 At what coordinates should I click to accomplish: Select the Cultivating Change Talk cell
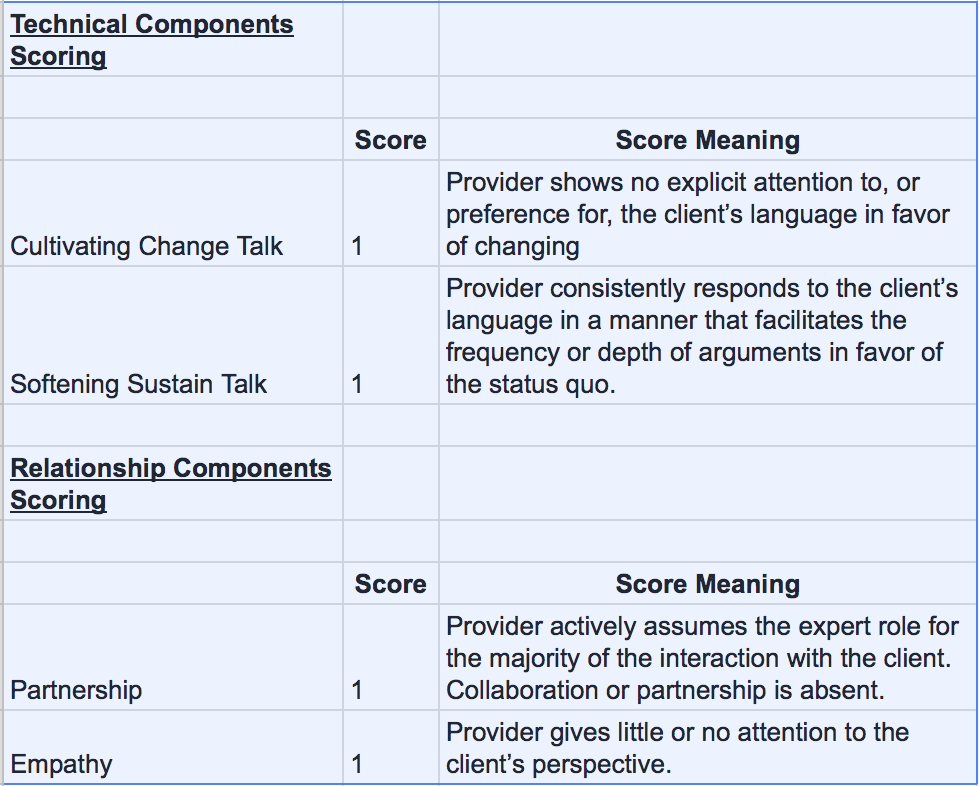click(147, 246)
